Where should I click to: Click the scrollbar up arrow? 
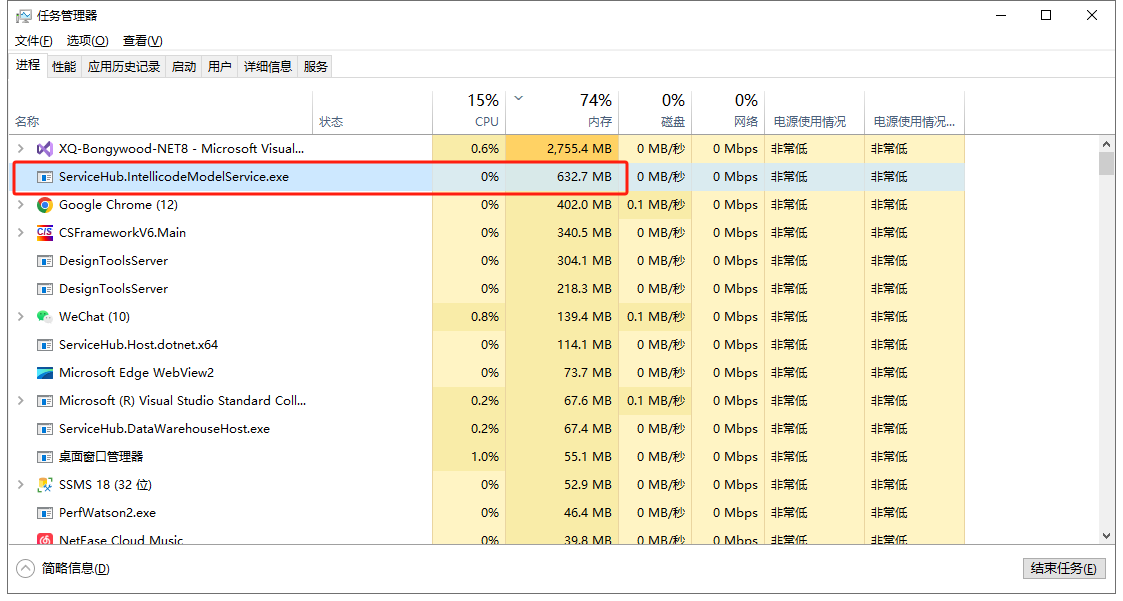click(1107, 143)
